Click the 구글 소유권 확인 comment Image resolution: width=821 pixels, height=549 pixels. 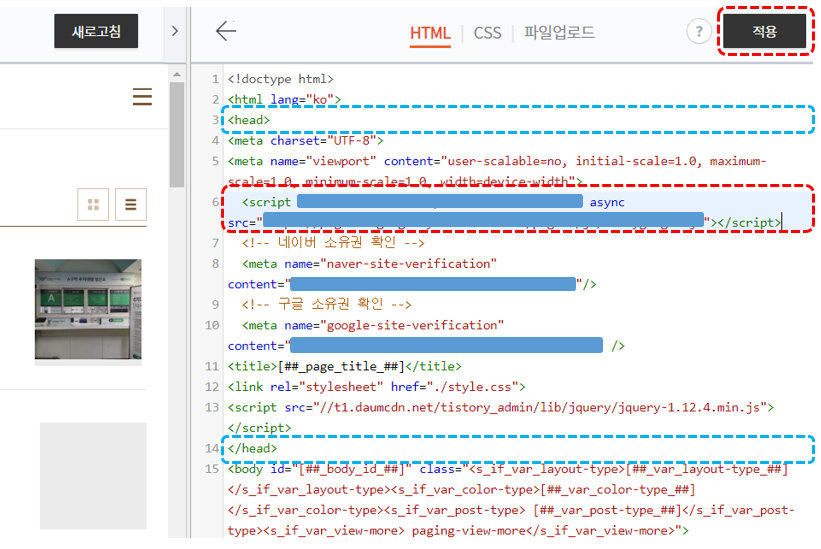[327, 304]
